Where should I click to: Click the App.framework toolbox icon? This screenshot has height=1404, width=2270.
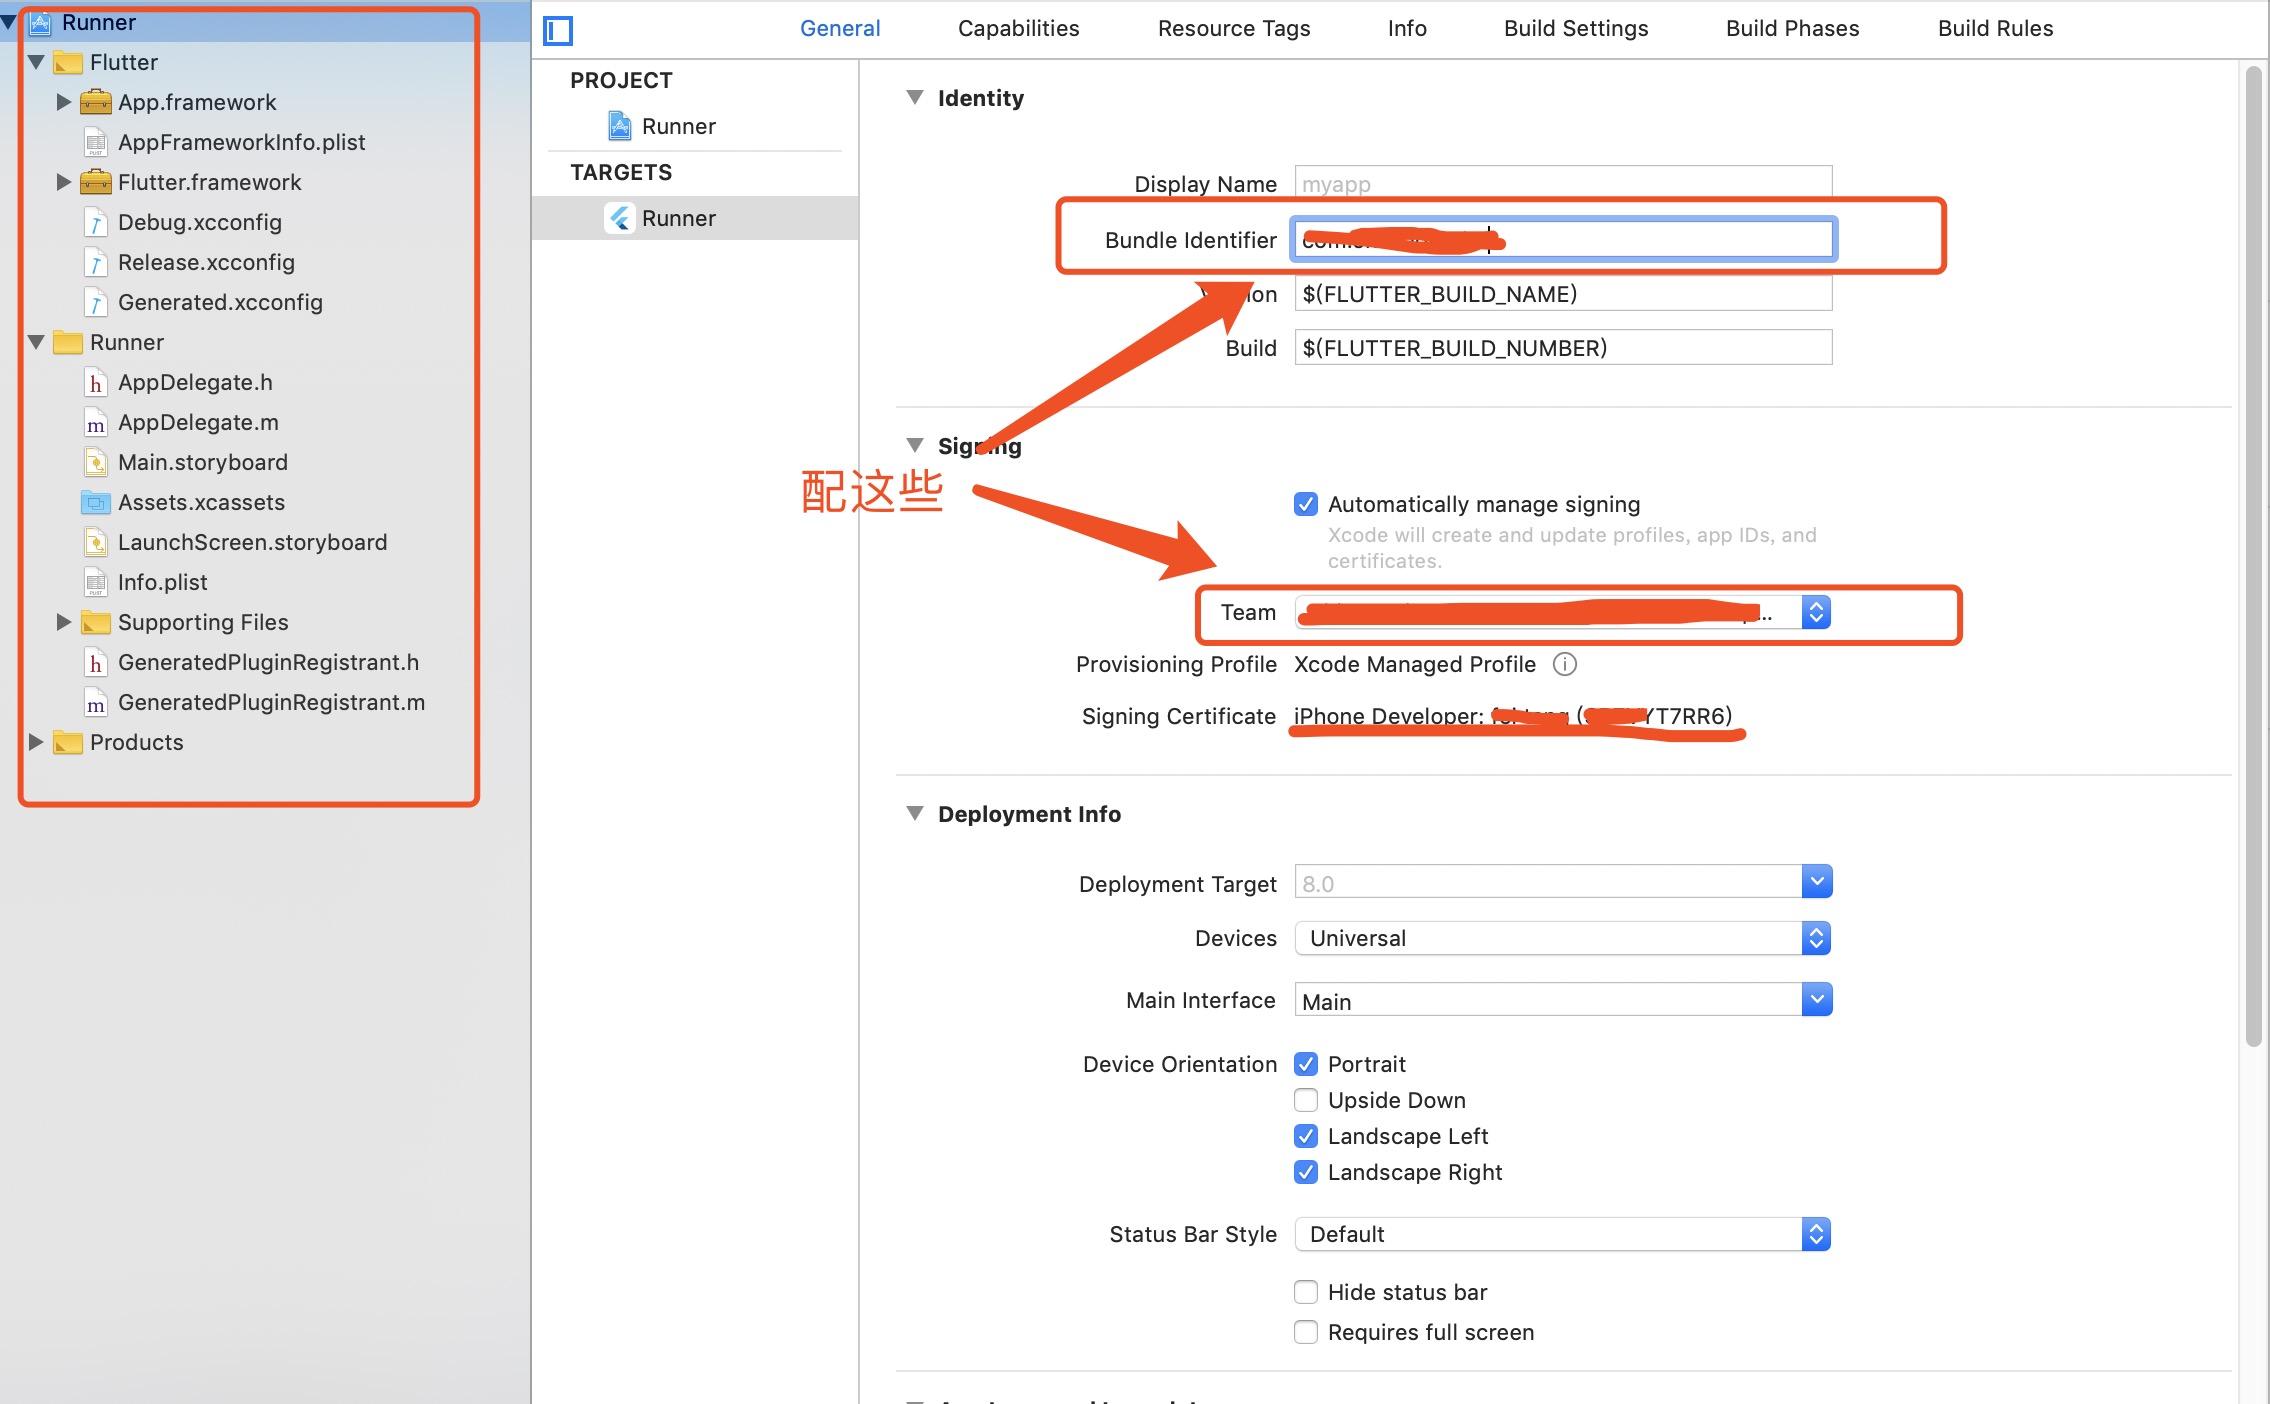[95, 102]
